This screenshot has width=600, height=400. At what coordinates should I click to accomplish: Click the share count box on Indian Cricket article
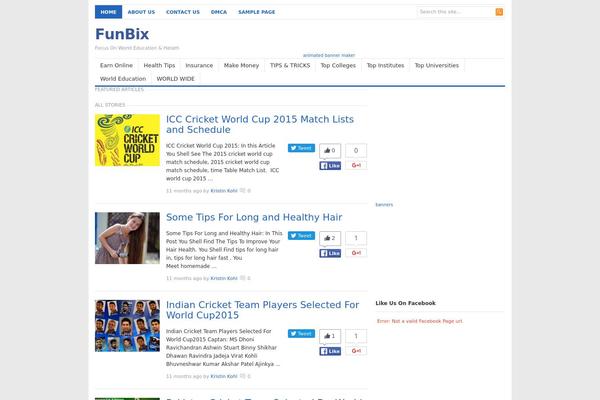pos(356,336)
